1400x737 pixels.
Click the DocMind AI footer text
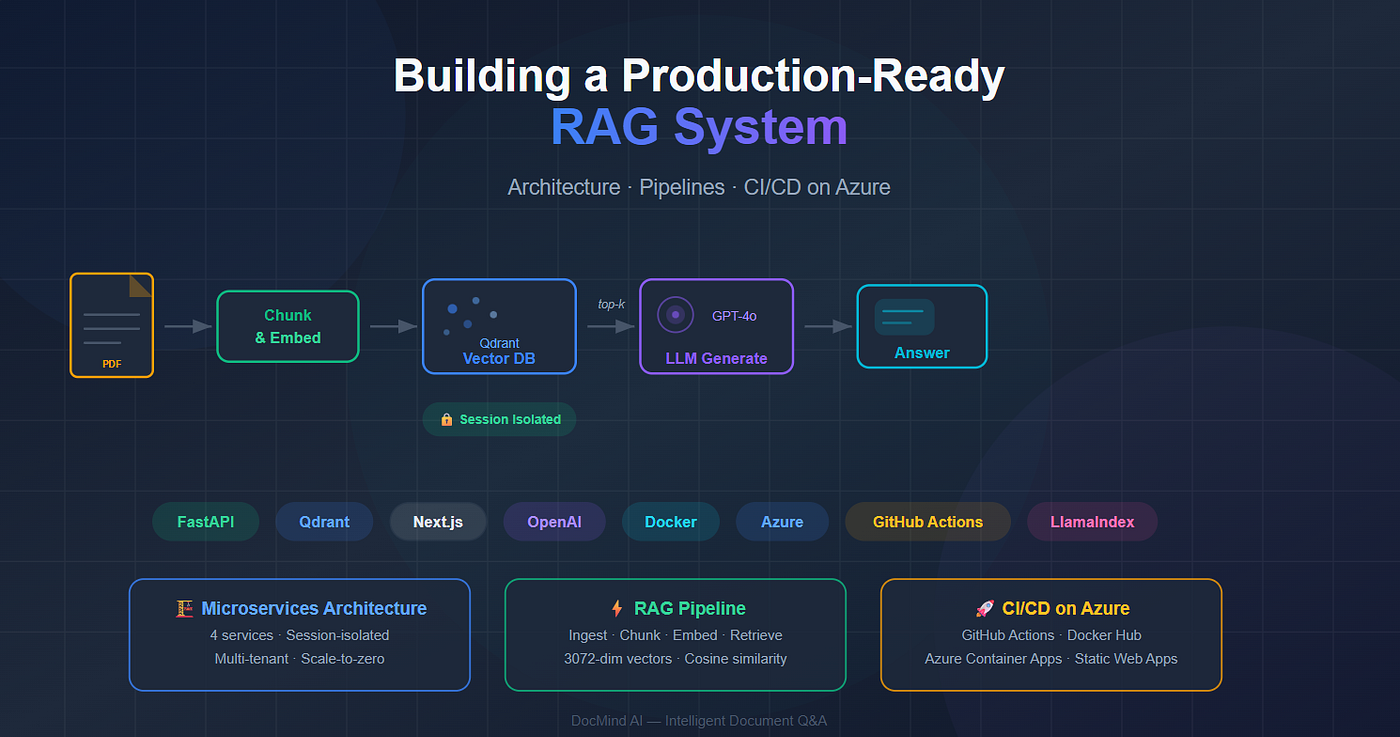click(699, 720)
